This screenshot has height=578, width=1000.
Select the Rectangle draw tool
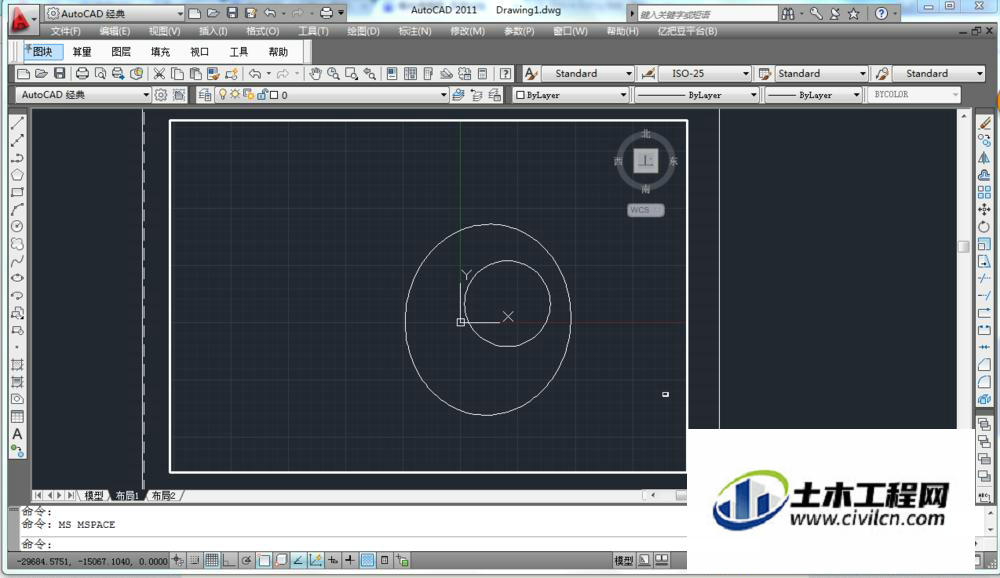click(x=17, y=192)
